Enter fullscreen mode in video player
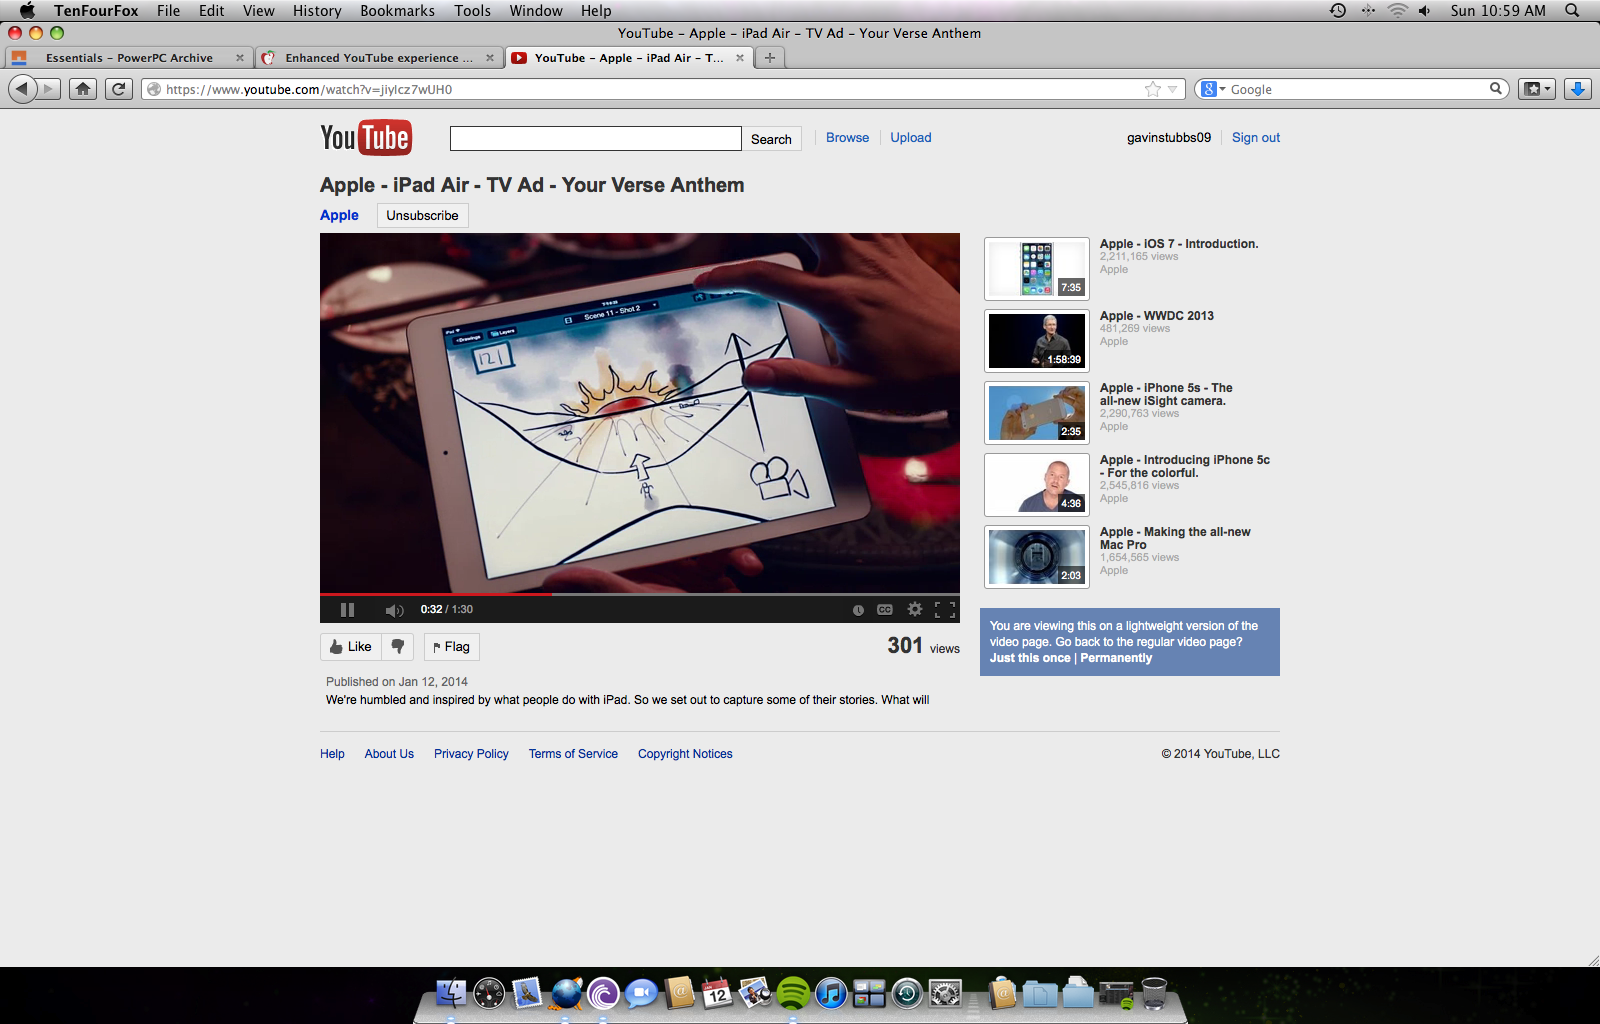This screenshot has width=1600, height=1024. pyautogui.click(x=945, y=610)
